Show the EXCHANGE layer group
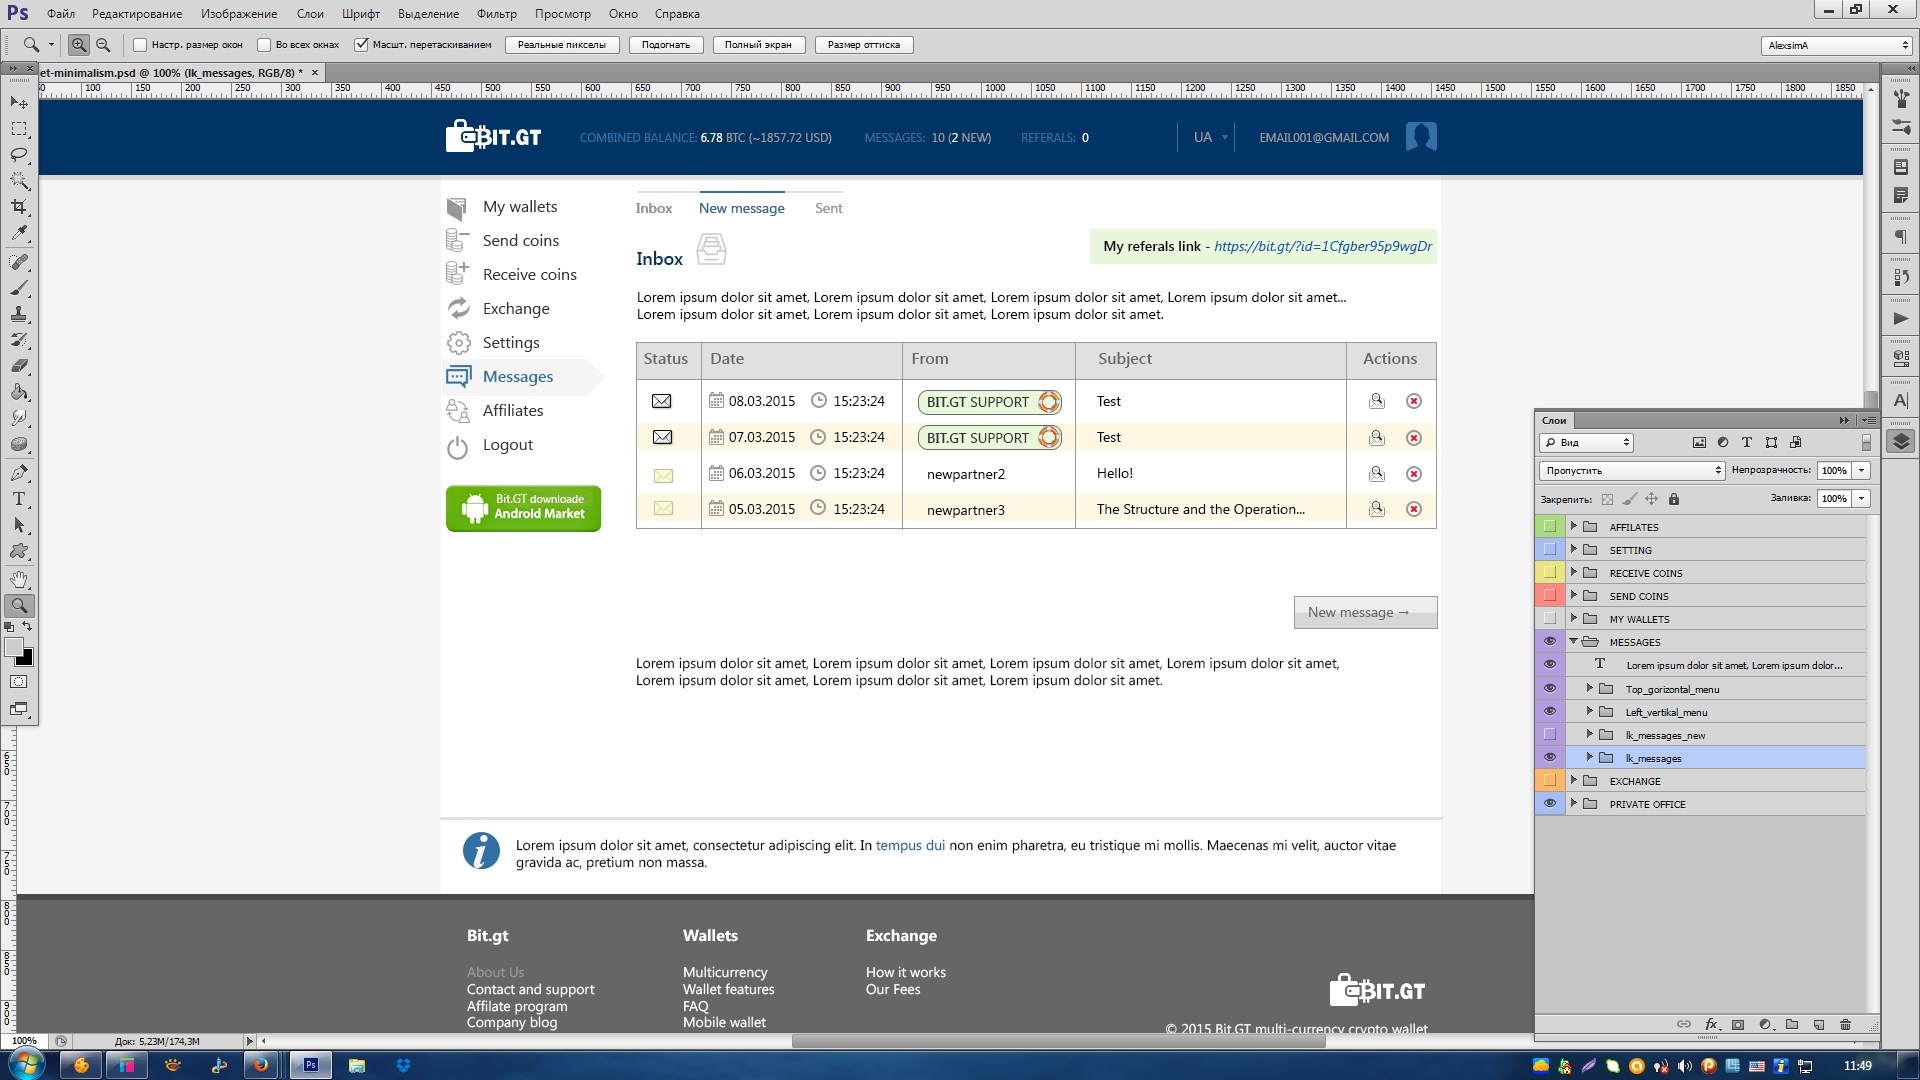The height and width of the screenshot is (1080, 1920). (x=1550, y=781)
